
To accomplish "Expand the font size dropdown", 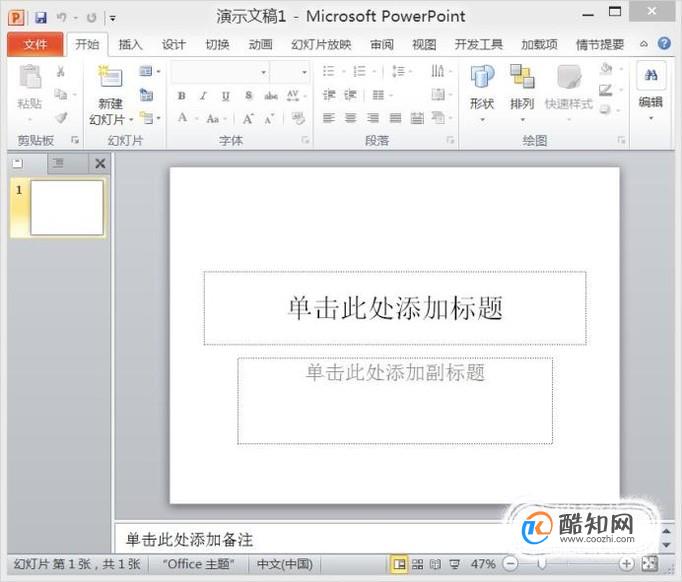I will 304,72.
